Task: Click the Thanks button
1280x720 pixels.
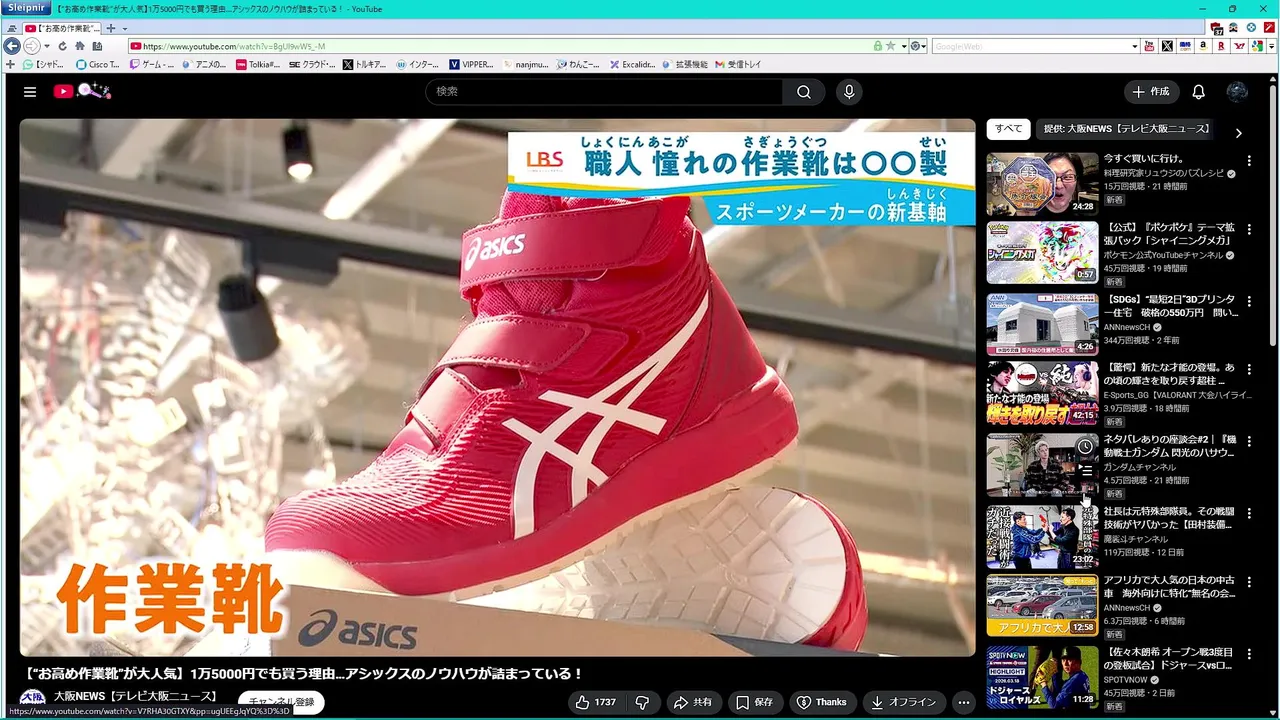Action: point(821,702)
